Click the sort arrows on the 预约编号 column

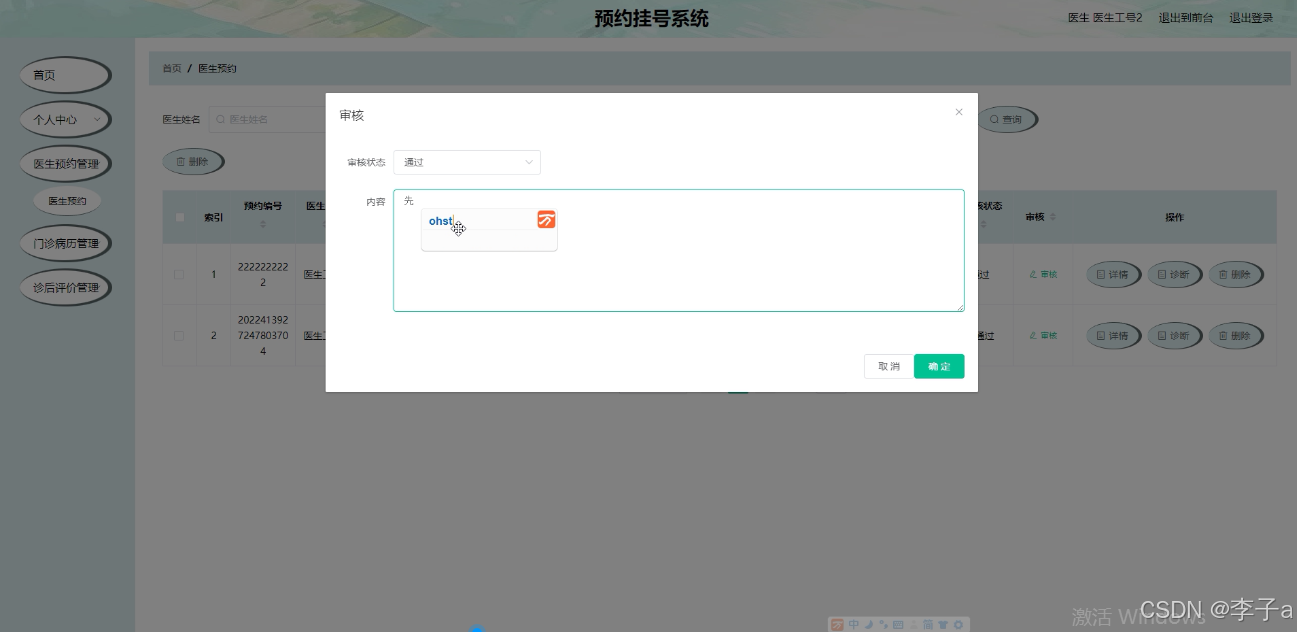tap(262, 224)
